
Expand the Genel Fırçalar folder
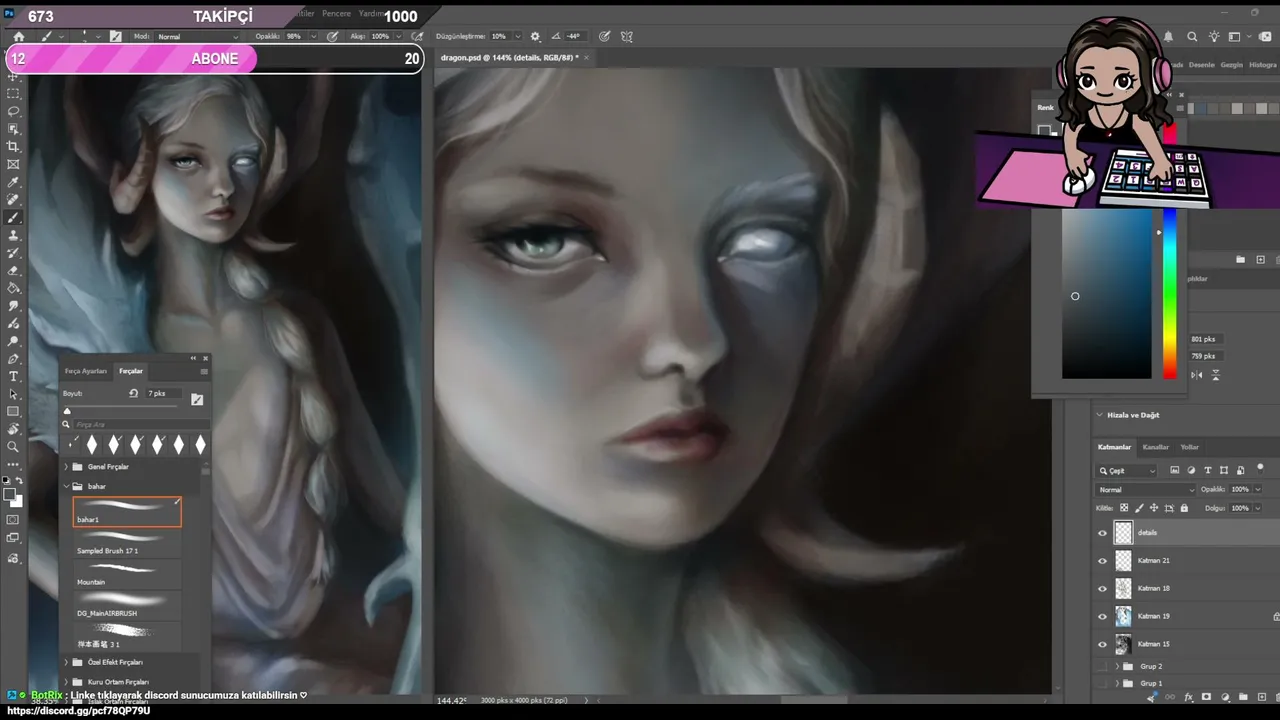(x=67, y=467)
